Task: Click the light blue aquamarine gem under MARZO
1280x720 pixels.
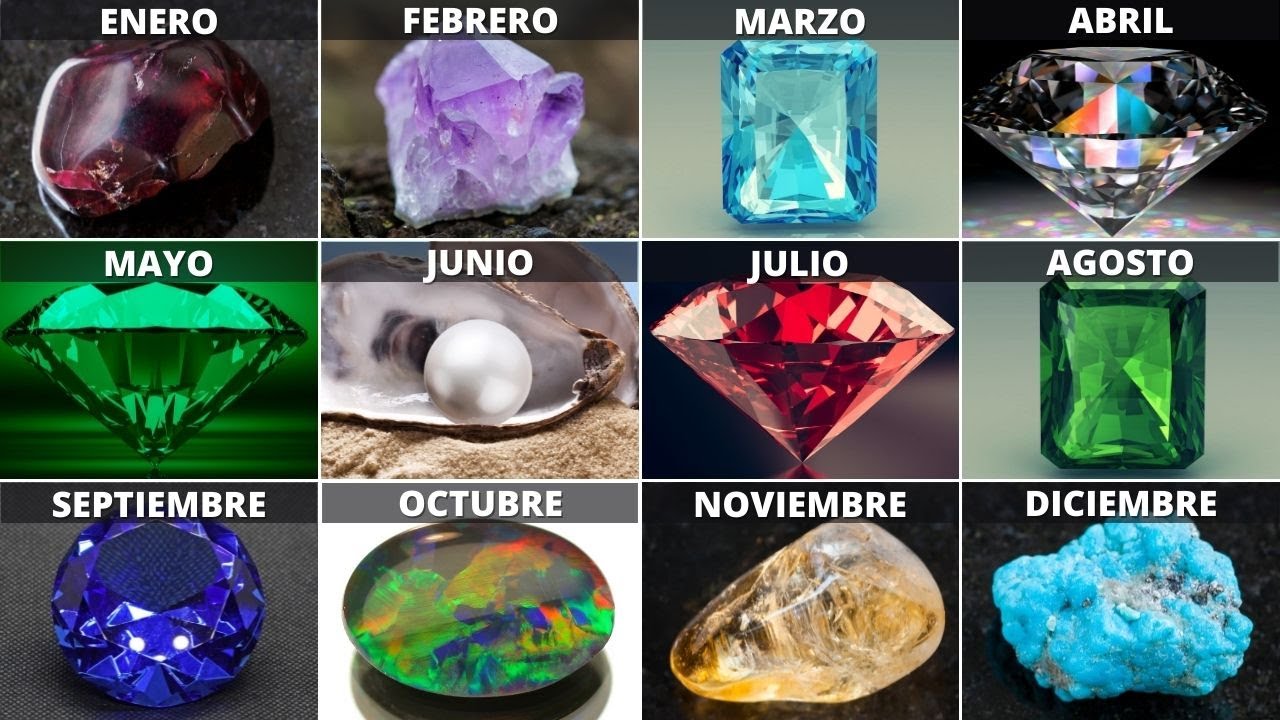Action: pos(798,130)
